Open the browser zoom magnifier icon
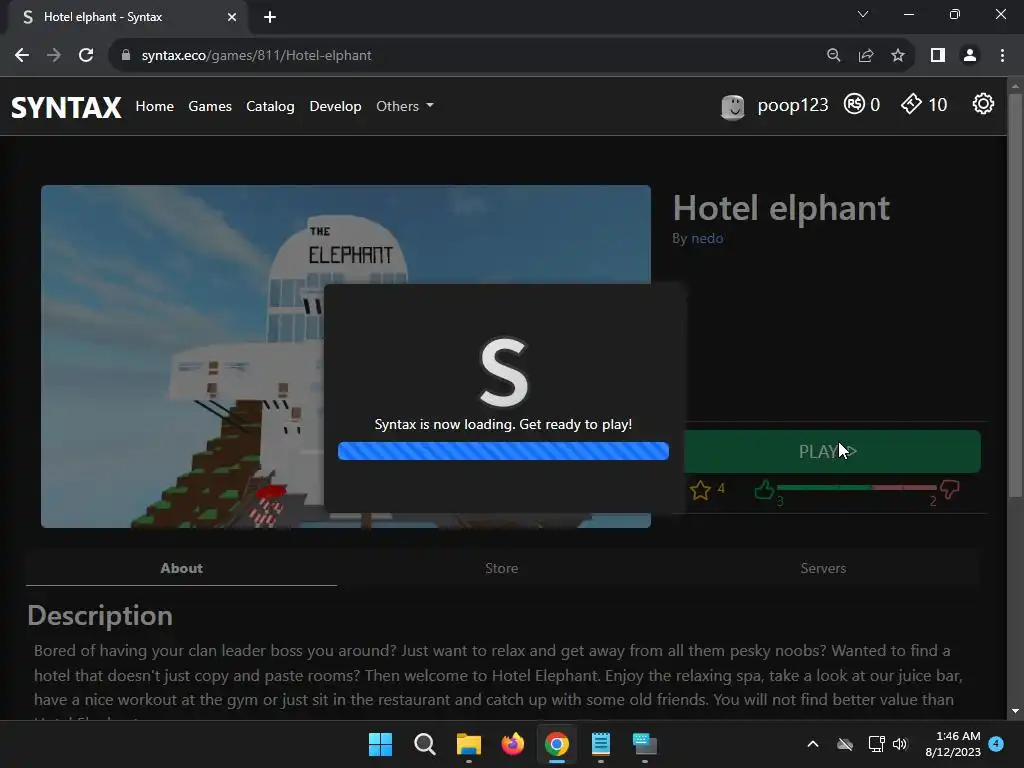This screenshot has height=768, width=1024. tap(833, 56)
